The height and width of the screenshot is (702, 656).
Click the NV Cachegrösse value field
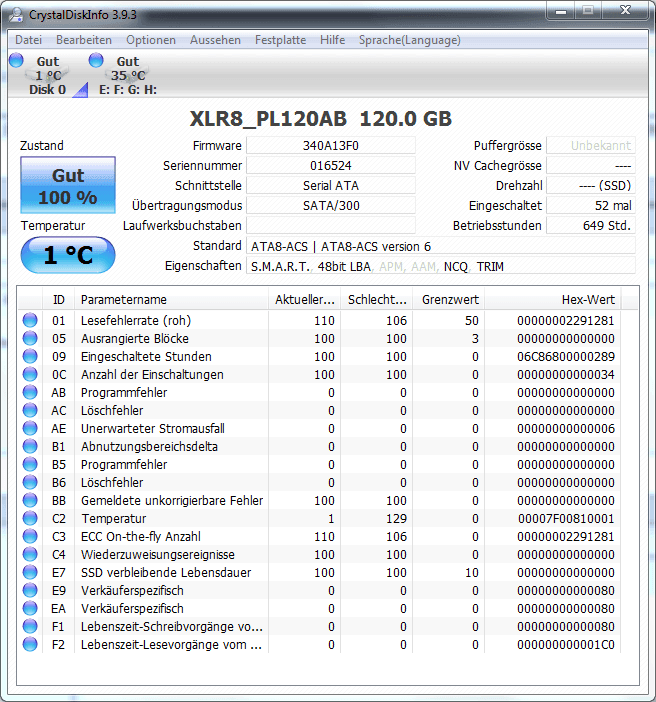pyautogui.click(x=591, y=166)
